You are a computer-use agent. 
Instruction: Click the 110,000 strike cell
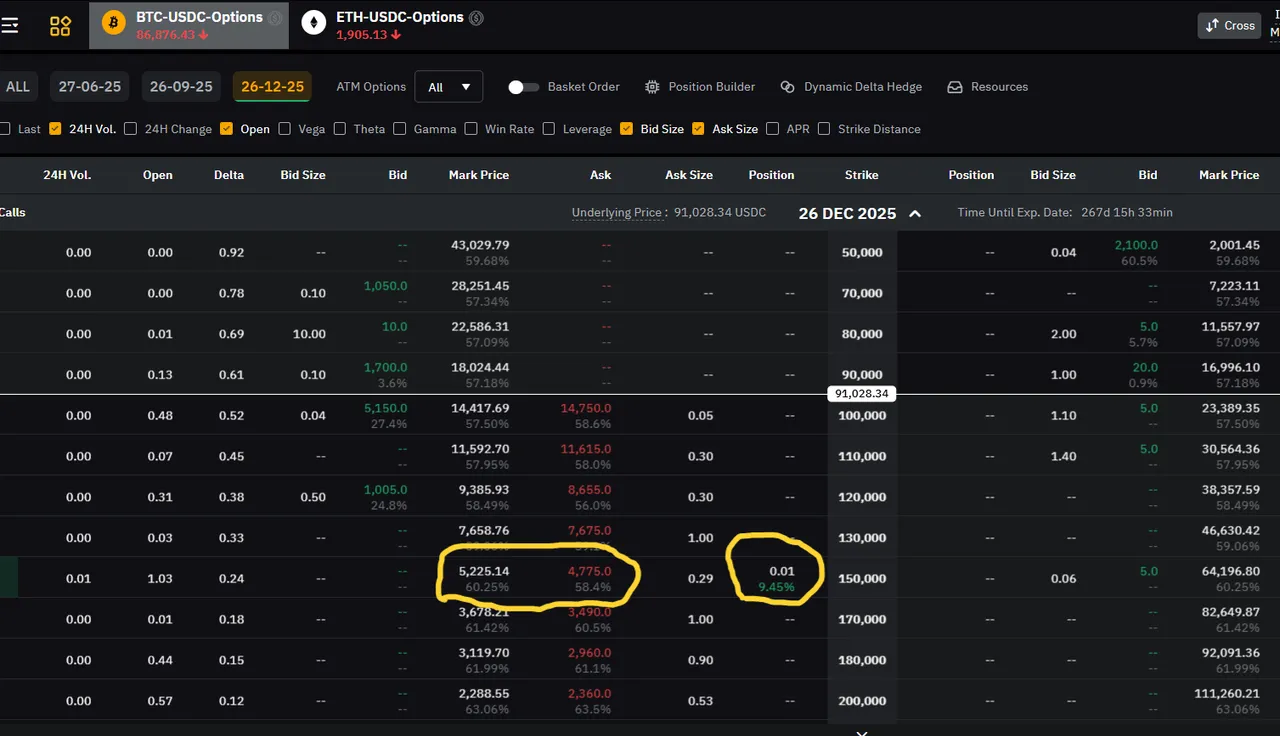[861, 456]
